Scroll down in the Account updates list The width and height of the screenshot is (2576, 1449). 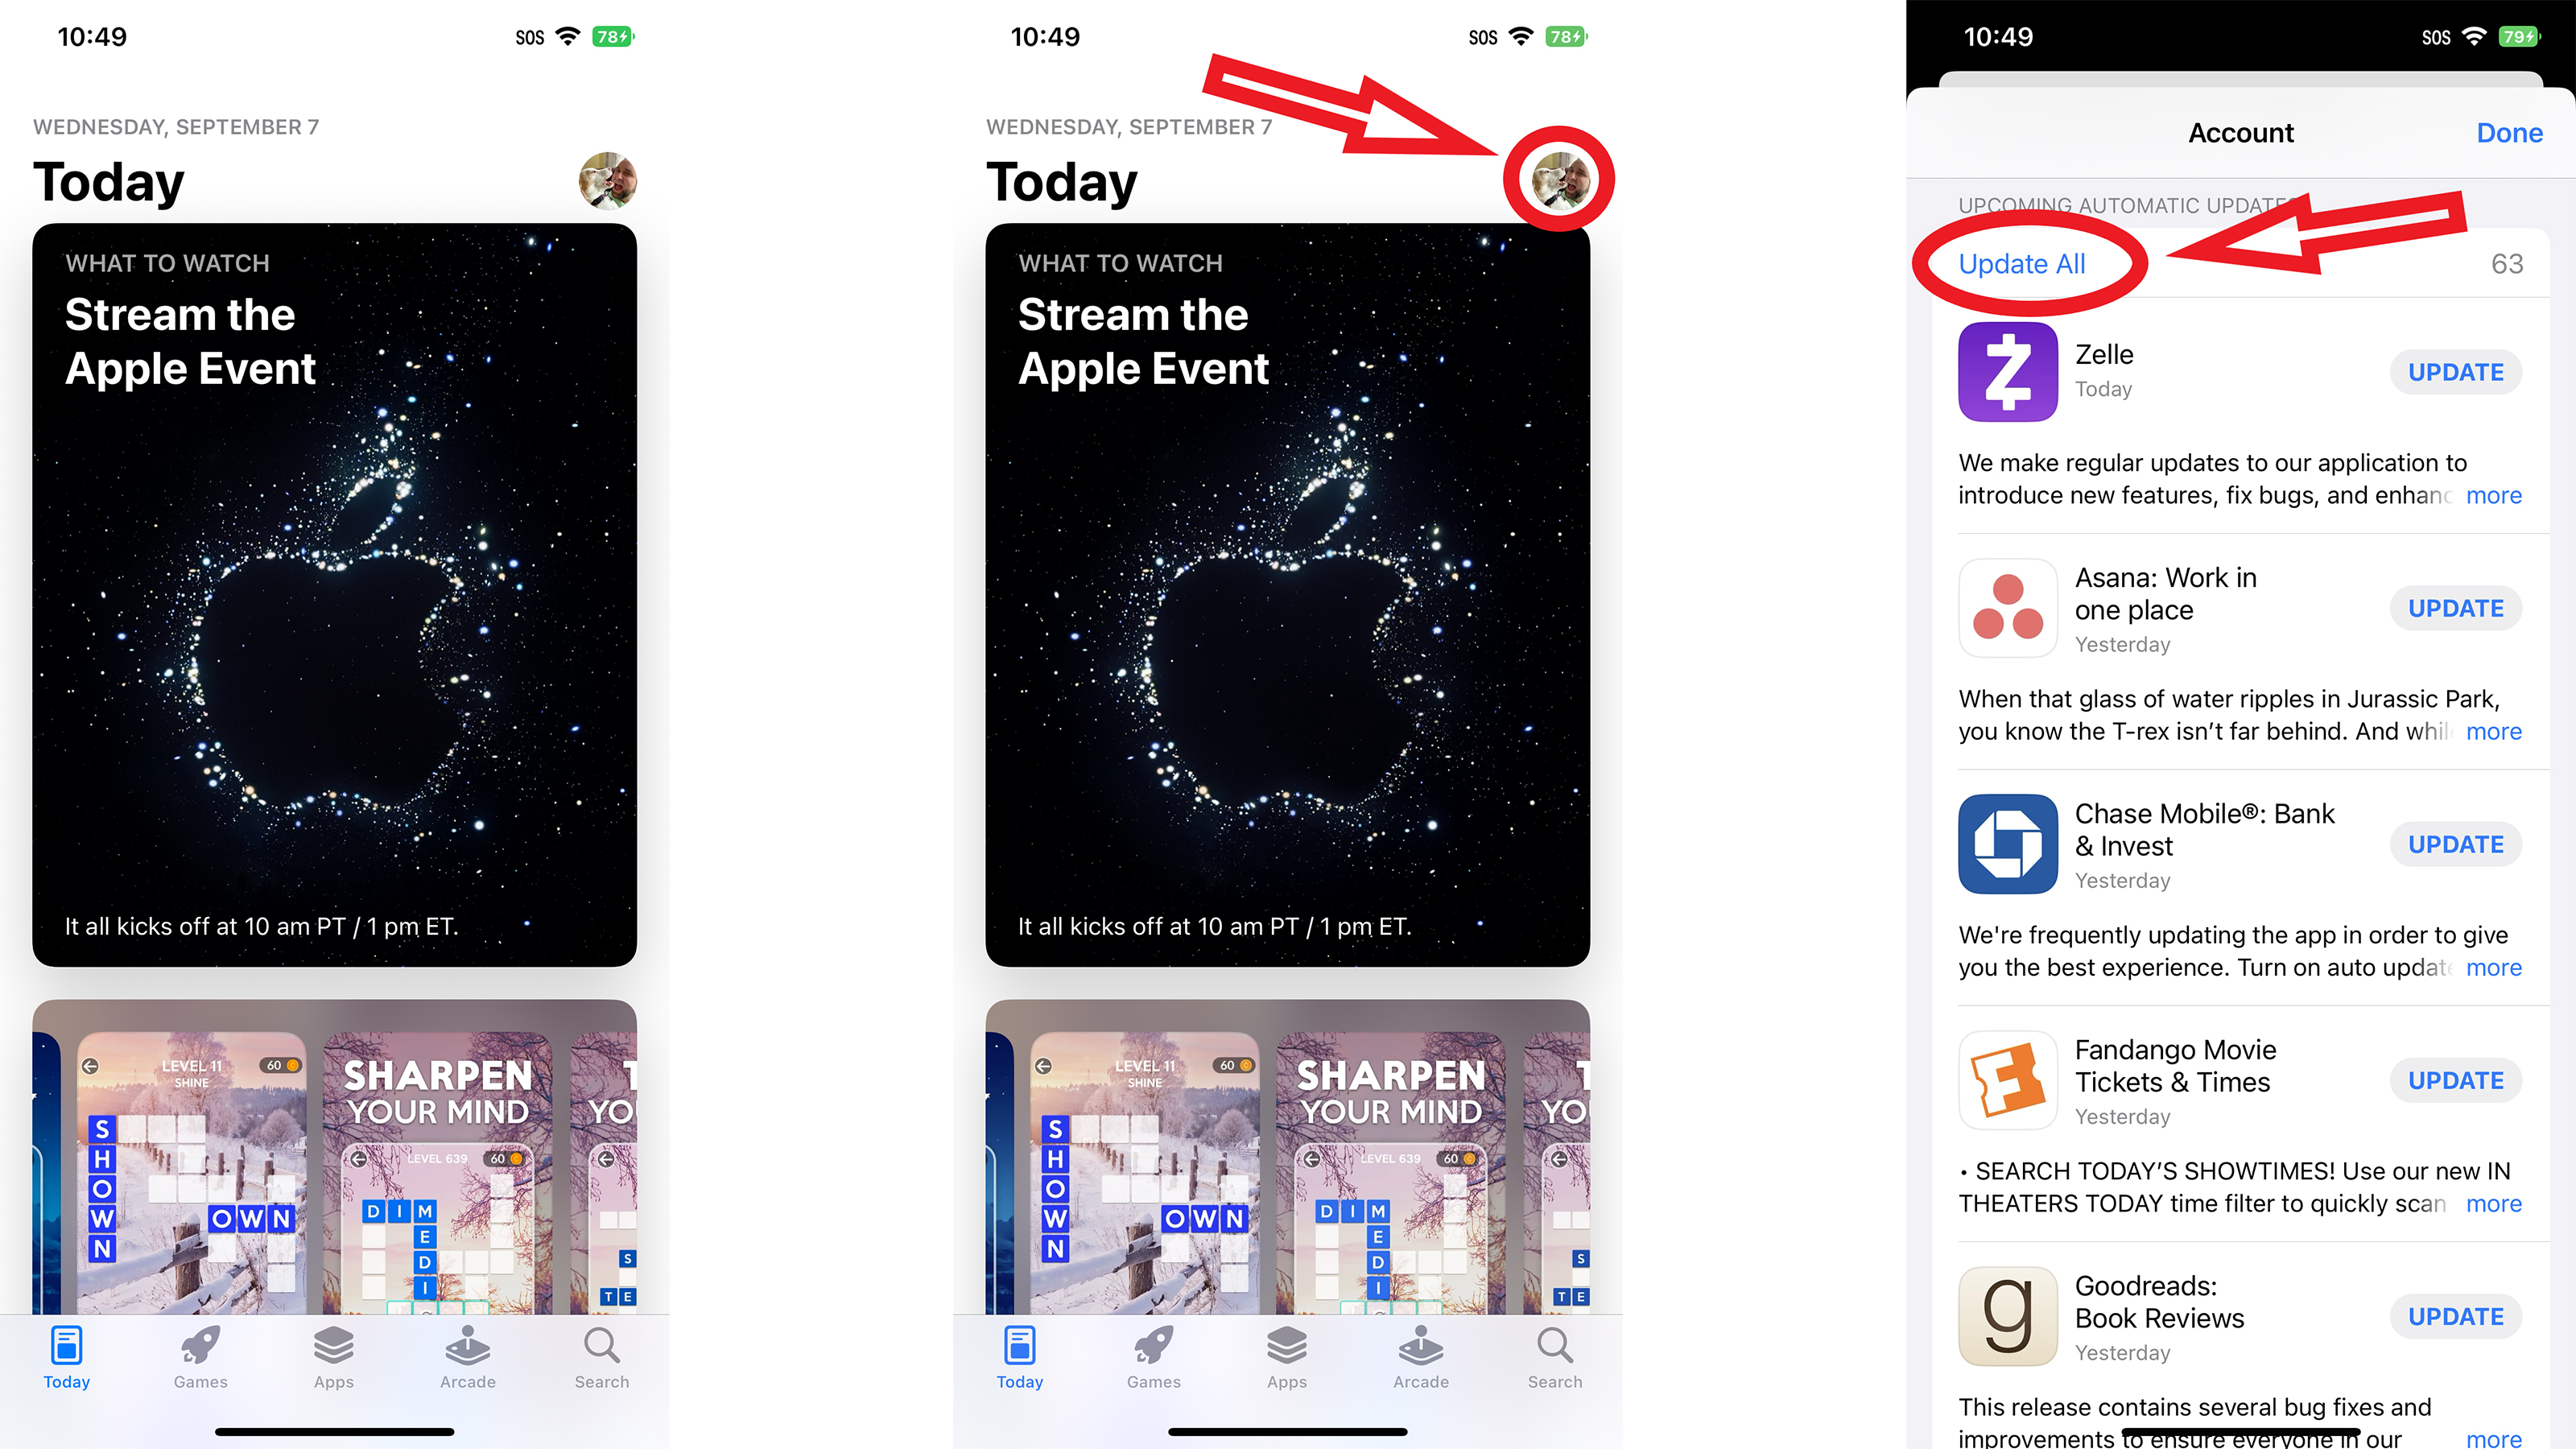[x=2238, y=885]
